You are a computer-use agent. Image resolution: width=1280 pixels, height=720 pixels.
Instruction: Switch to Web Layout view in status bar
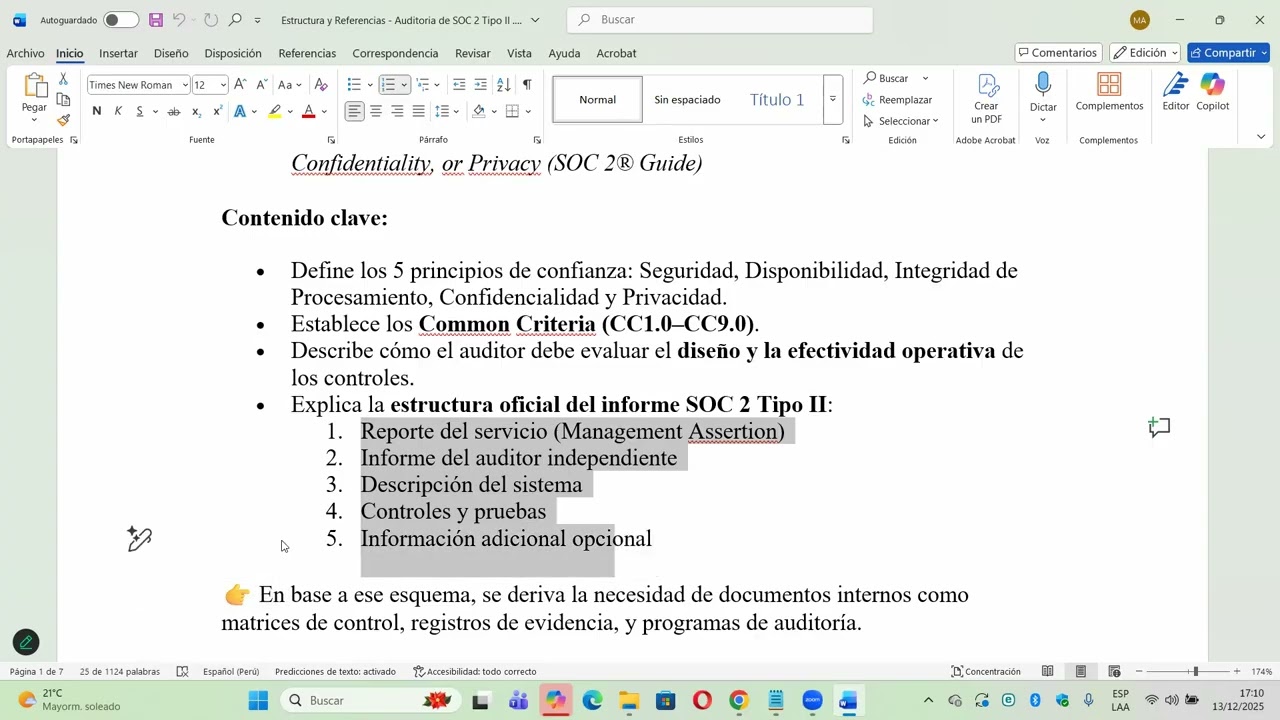tap(1114, 672)
